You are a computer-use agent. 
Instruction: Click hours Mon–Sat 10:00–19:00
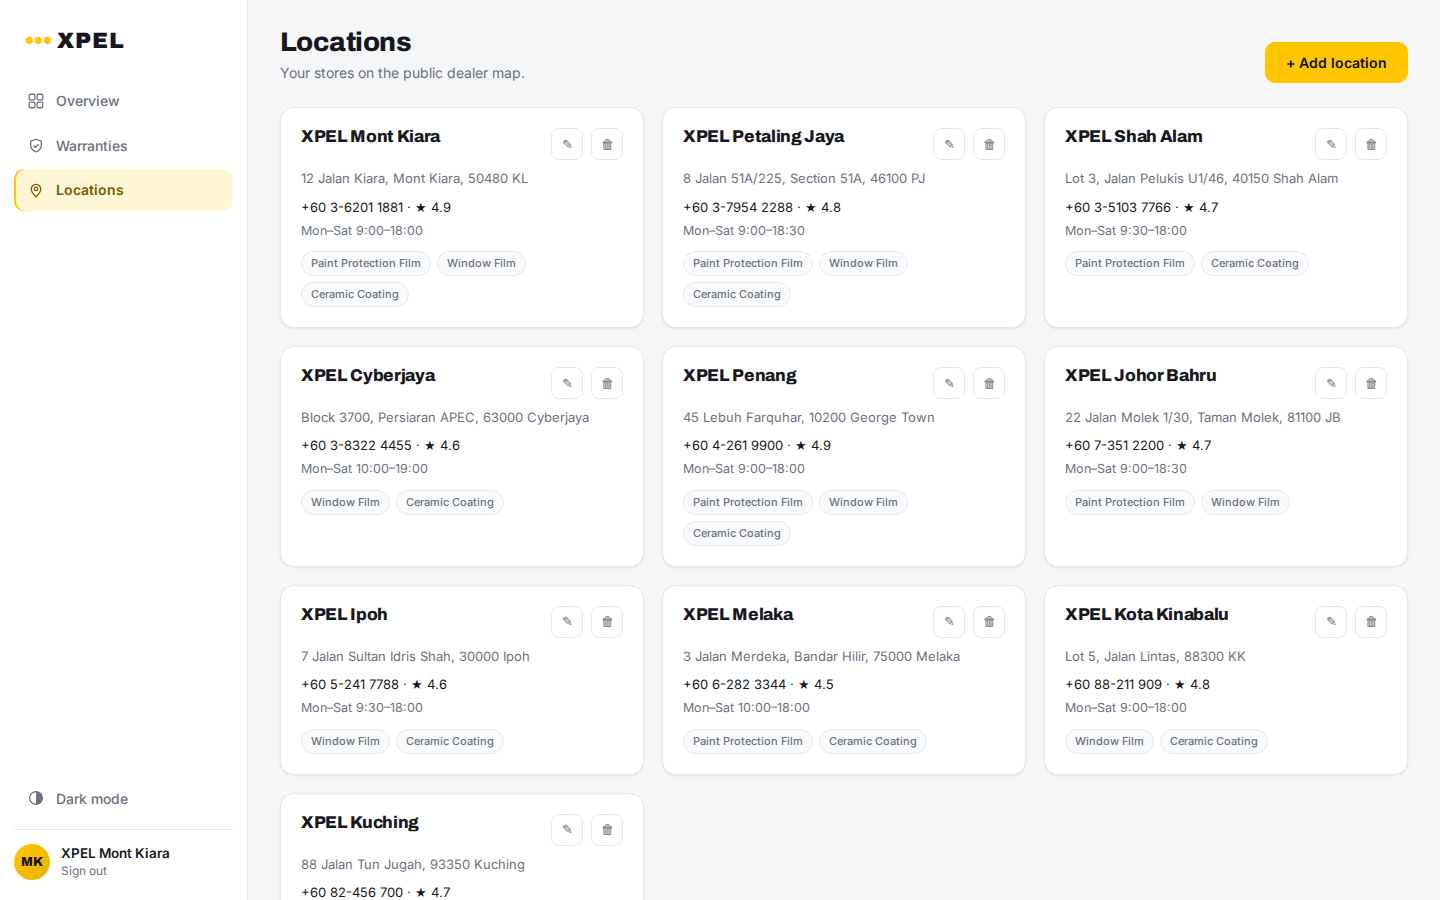click(x=364, y=469)
